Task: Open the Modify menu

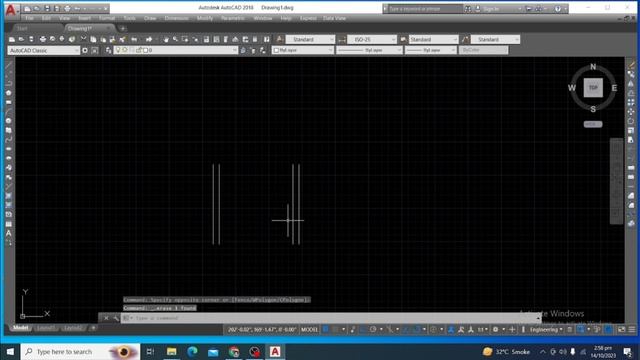Action: coord(204,18)
